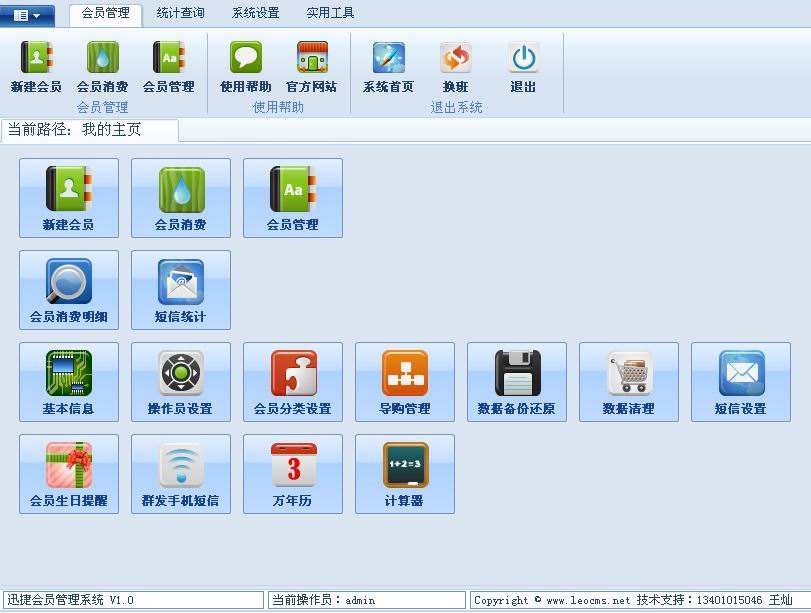This screenshot has width=811, height=613.
Task: Open the 系统设置 ribbon tab
Action: (255, 13)
